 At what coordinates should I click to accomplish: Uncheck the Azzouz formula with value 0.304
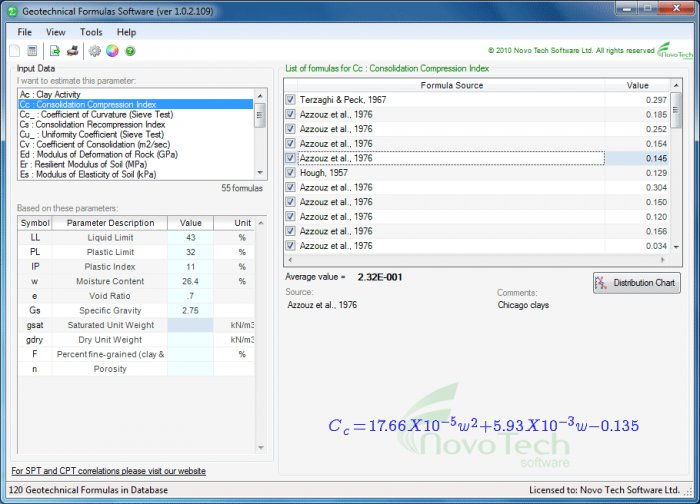click(291, 187)
